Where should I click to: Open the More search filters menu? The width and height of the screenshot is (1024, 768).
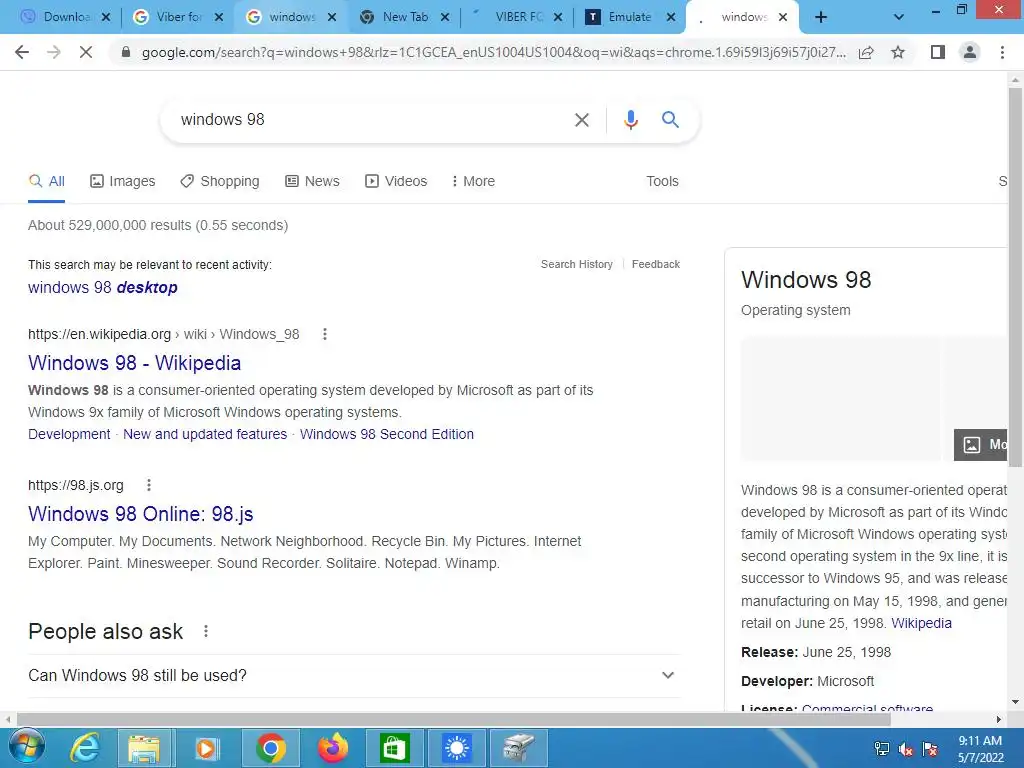[473, 181]
